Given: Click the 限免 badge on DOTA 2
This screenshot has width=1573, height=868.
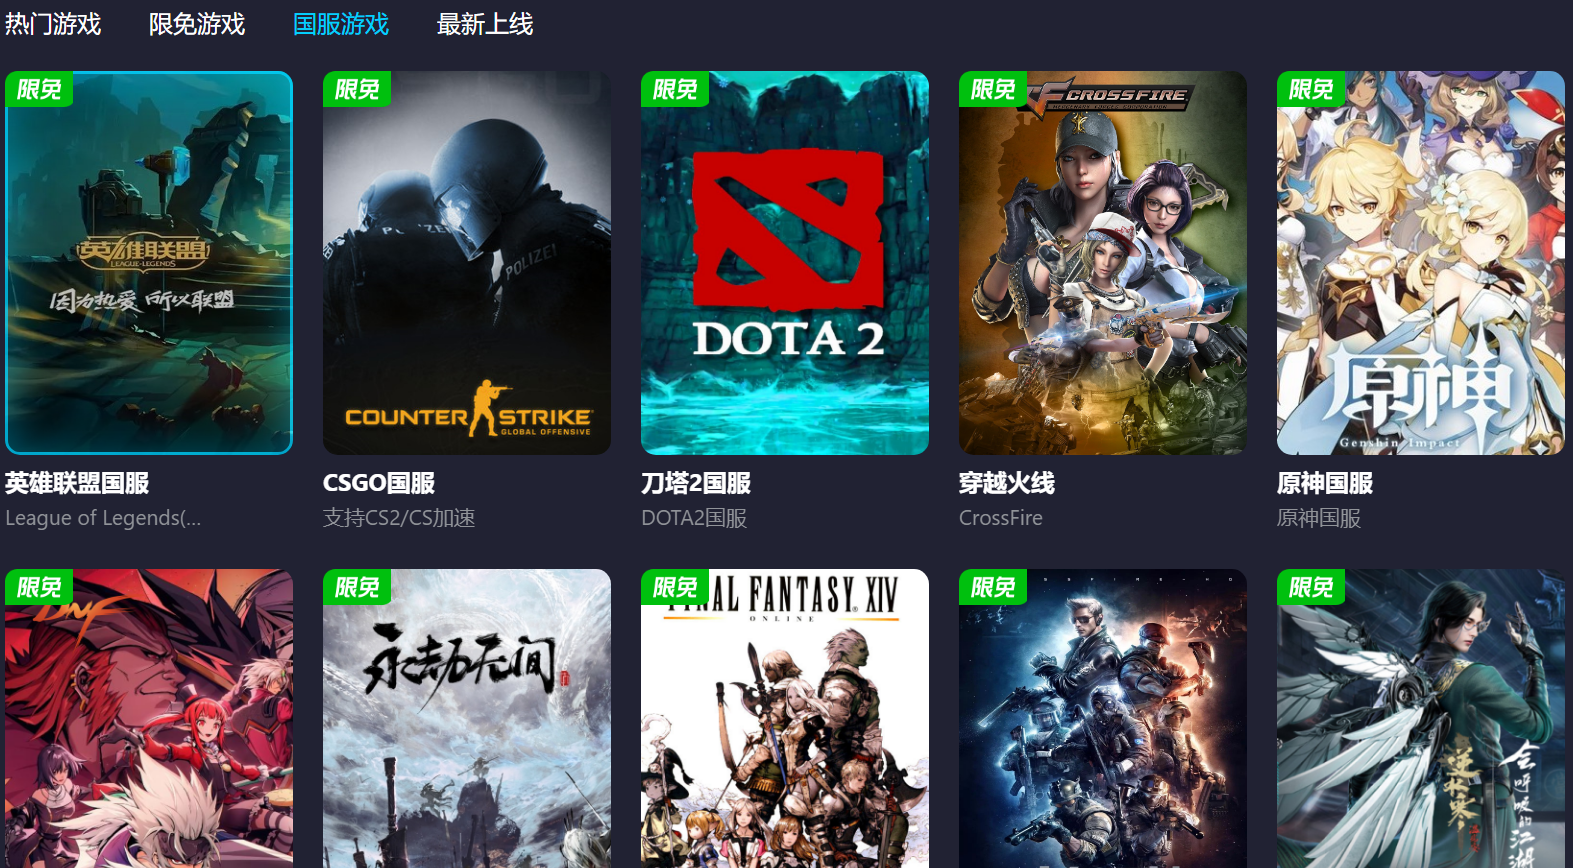Looking at the screenshot, I should coord(675,89).
